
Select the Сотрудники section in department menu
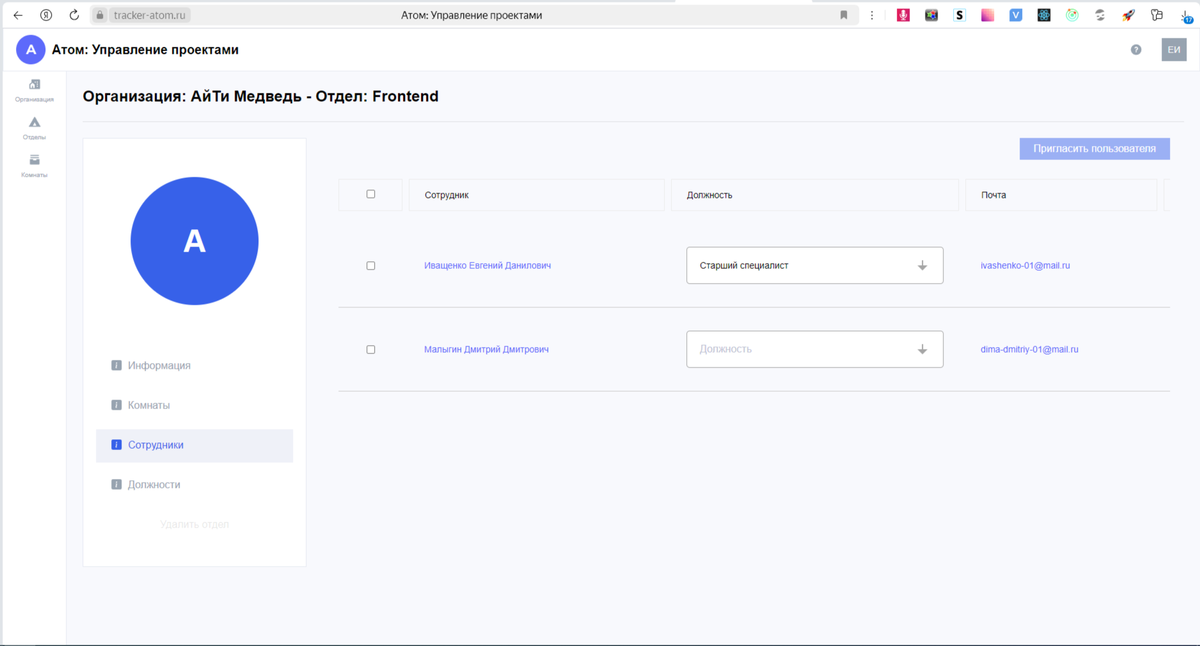(194, 445)
